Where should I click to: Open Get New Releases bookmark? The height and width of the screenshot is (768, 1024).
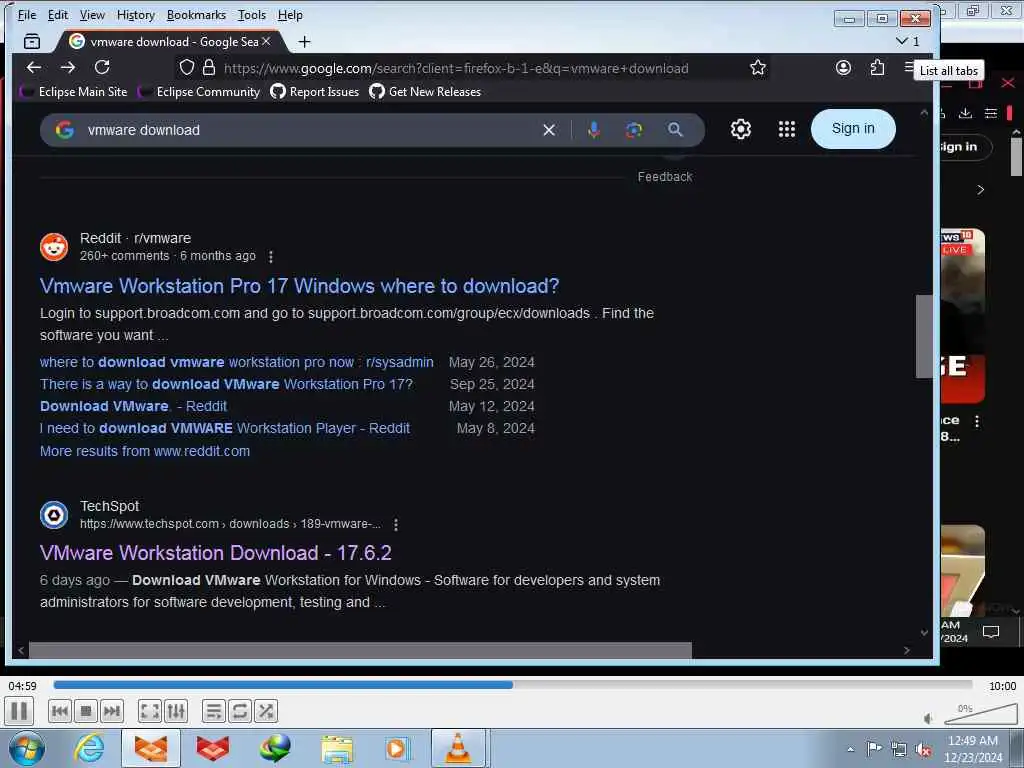point(425,91)
